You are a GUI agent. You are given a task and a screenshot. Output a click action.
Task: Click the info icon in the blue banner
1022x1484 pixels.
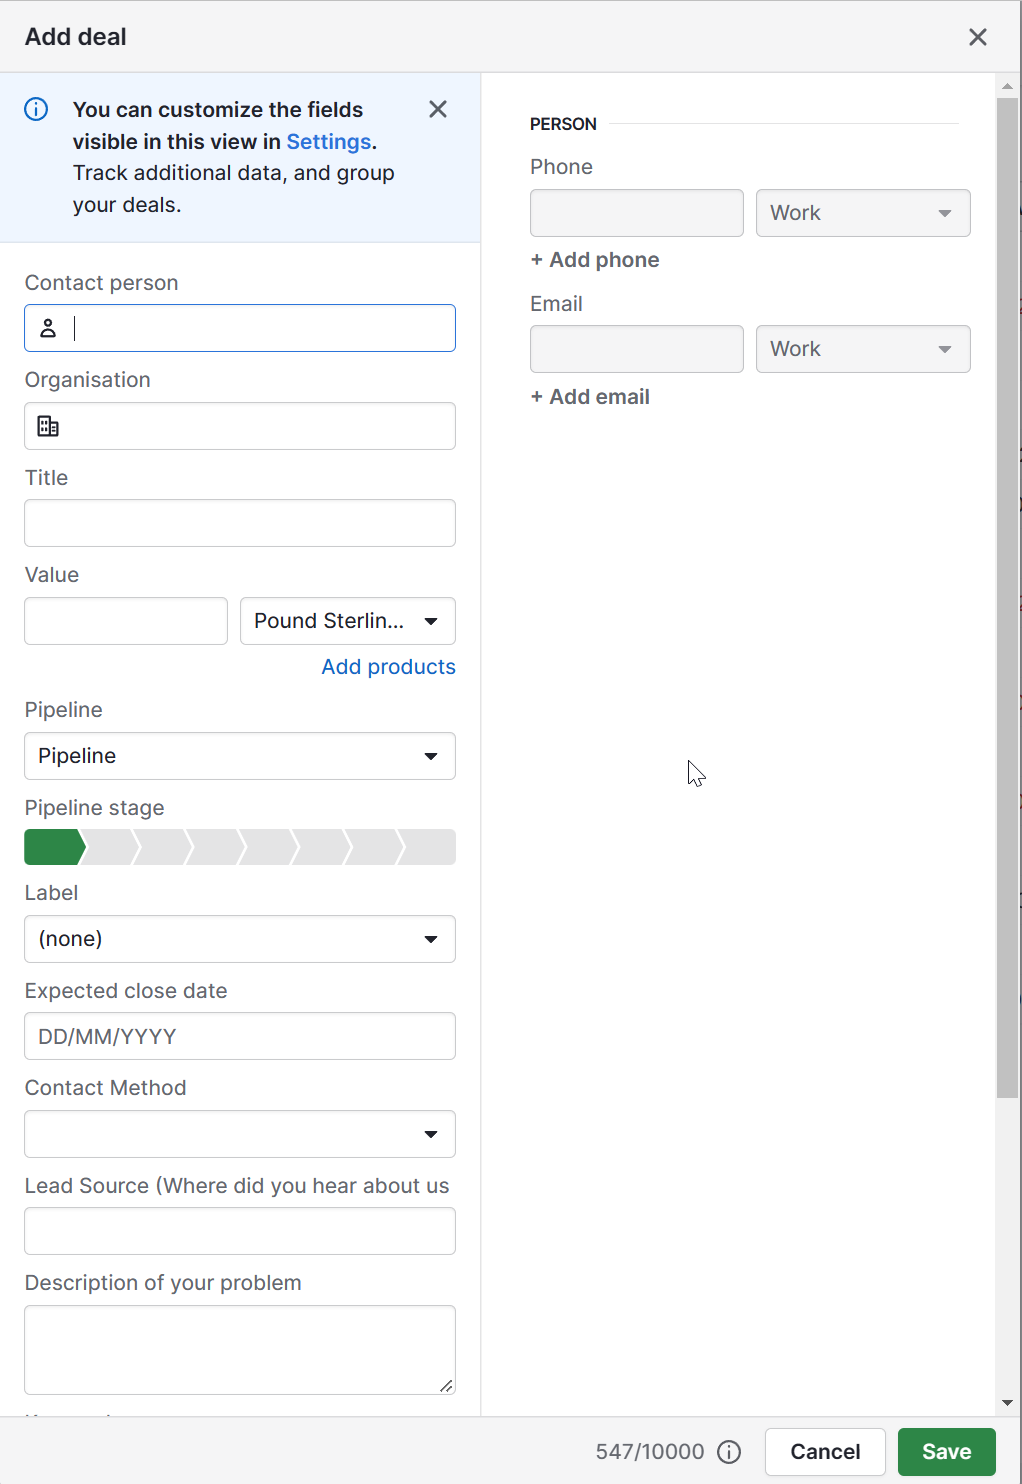tap(36, 109)
